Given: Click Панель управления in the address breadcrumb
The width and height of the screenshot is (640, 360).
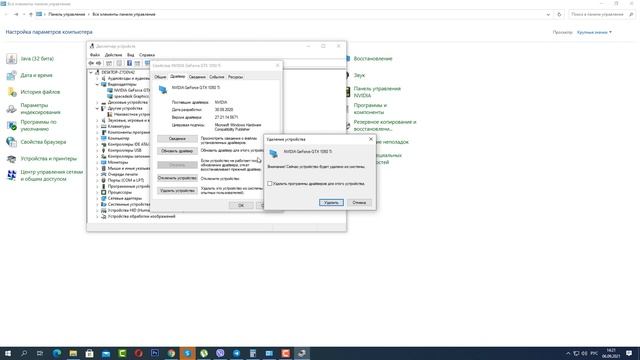Looking at the screenshot, I should click(67, 14).
